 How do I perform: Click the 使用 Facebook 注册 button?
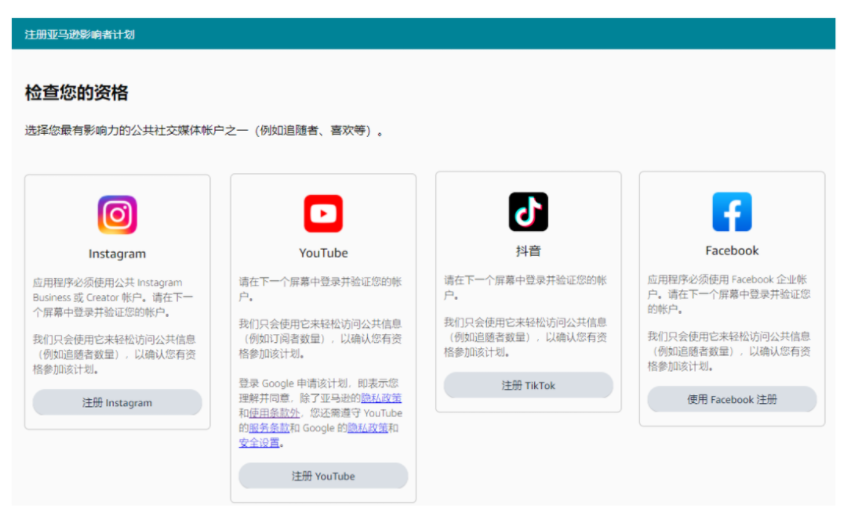[732, 399]
